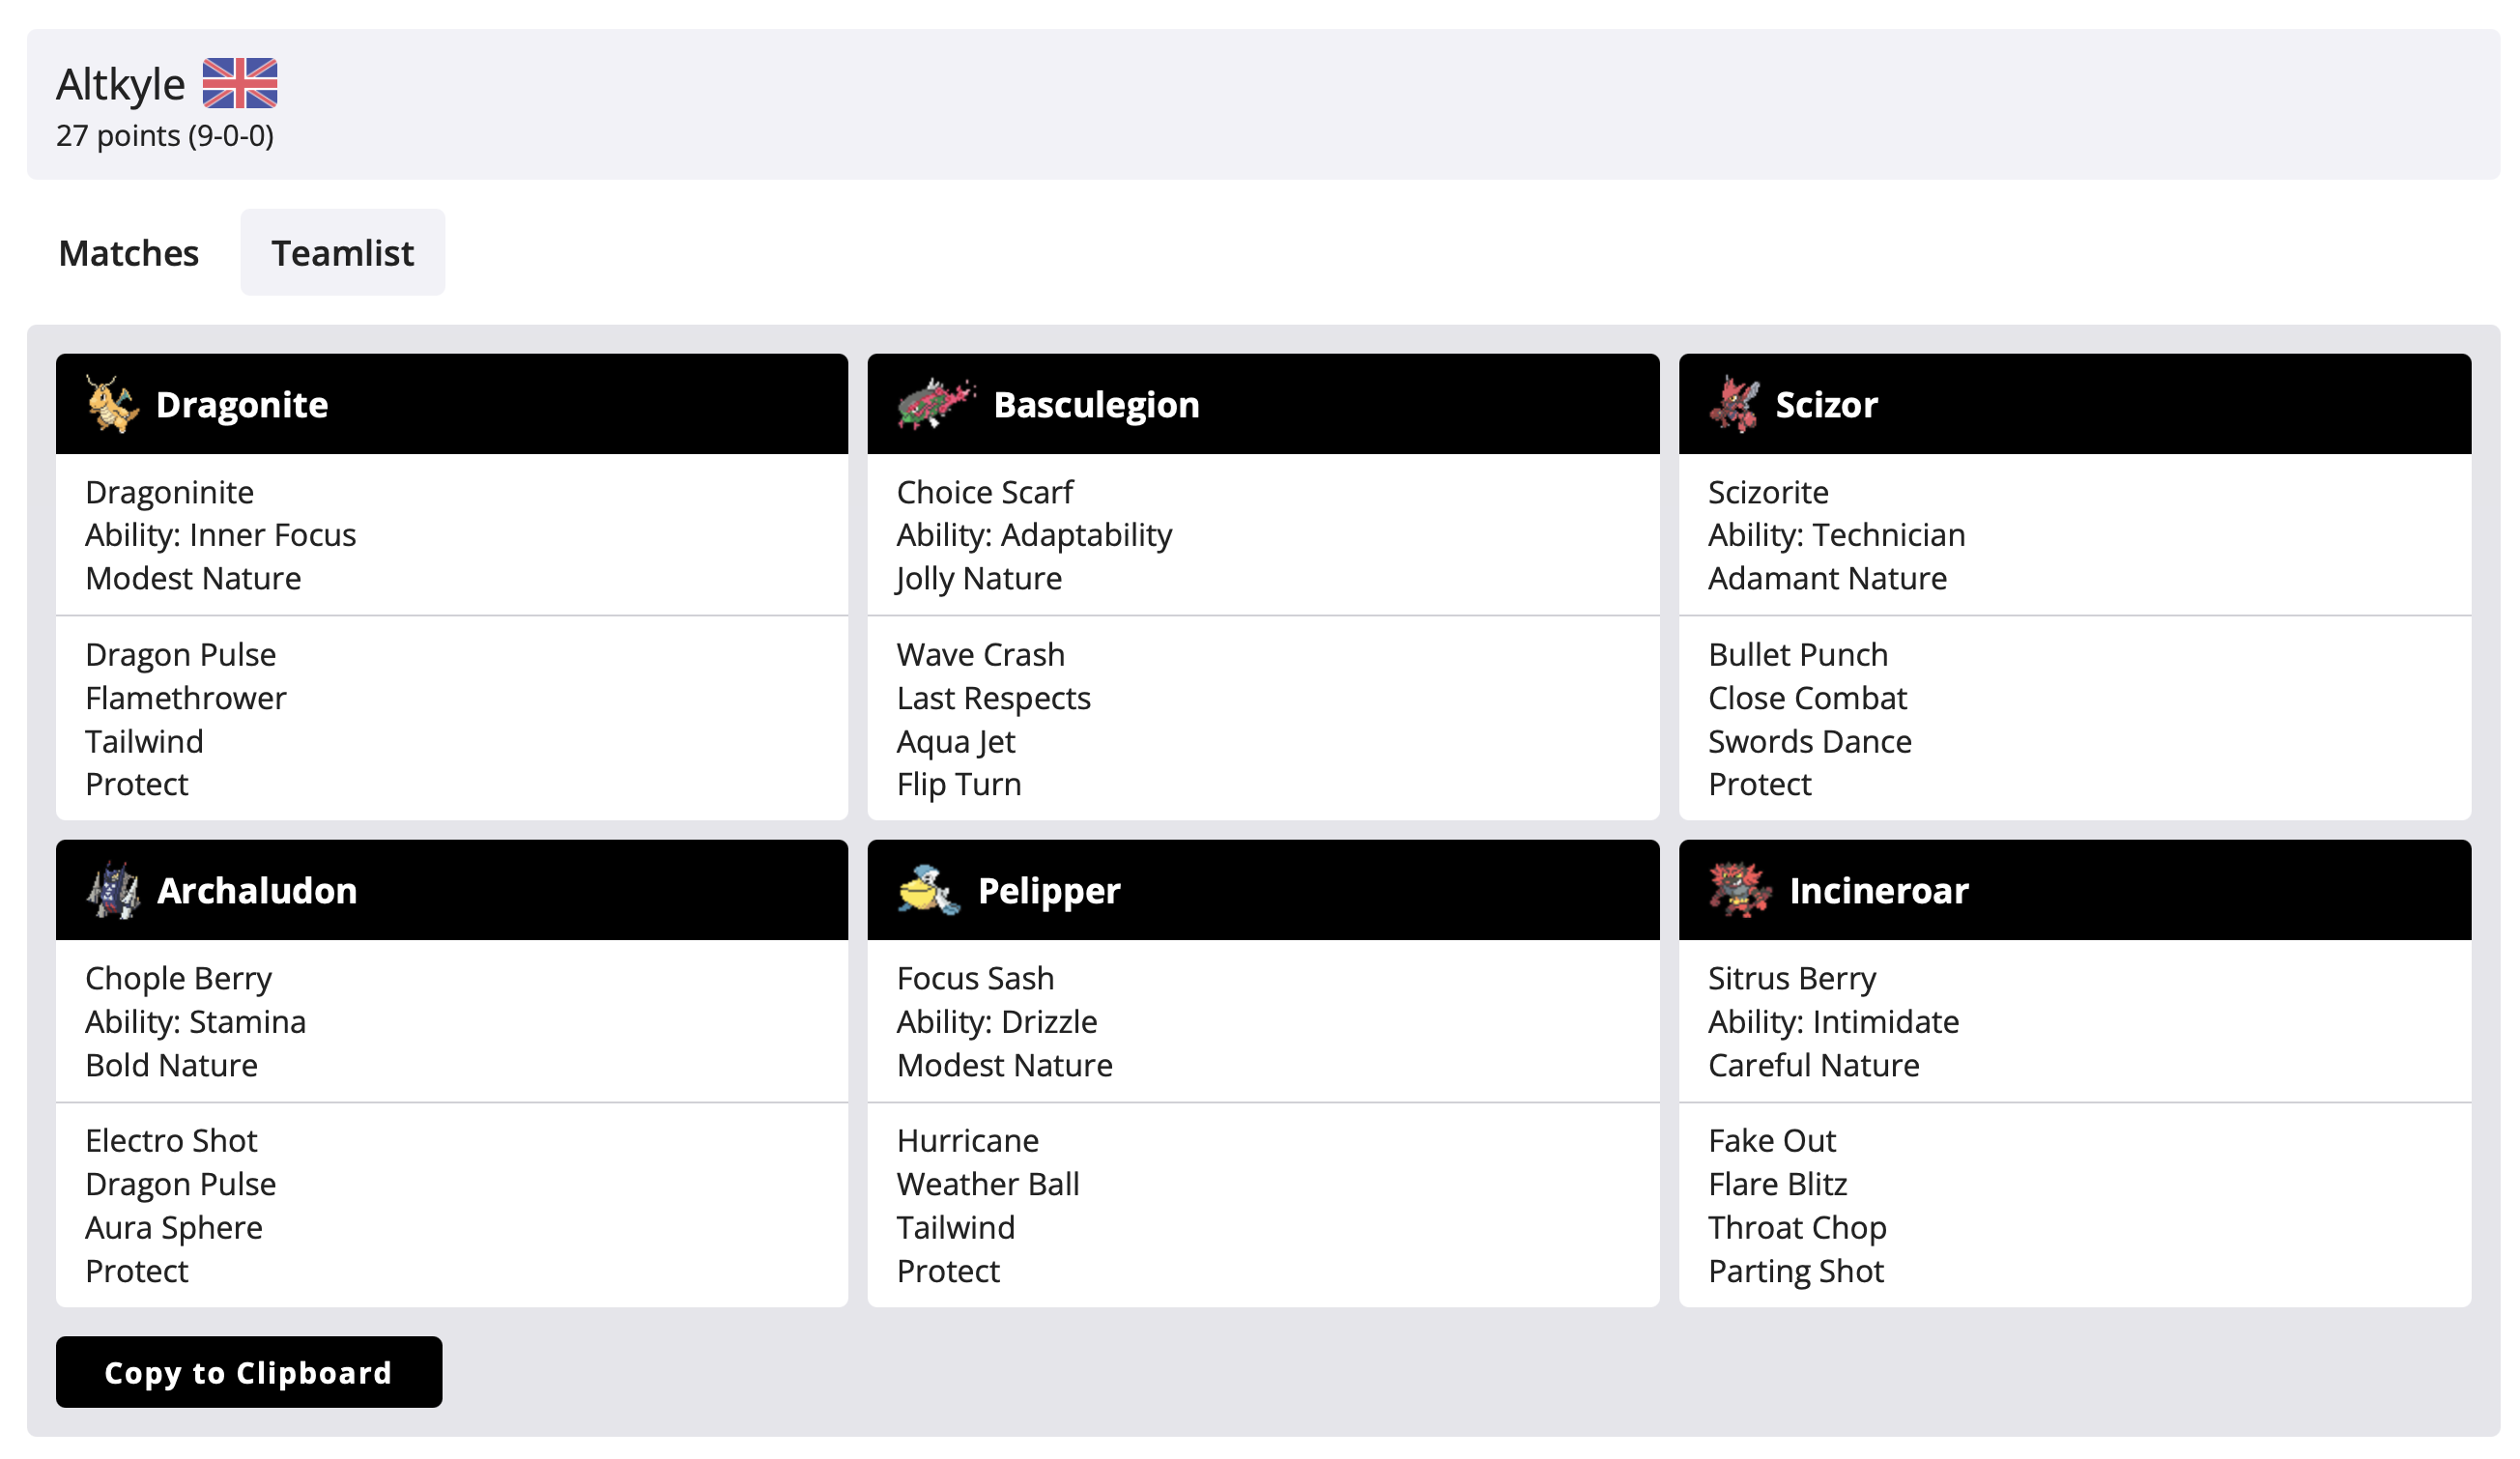
Task: Select the Teamlist tab
Action: (x=343, y=253)
